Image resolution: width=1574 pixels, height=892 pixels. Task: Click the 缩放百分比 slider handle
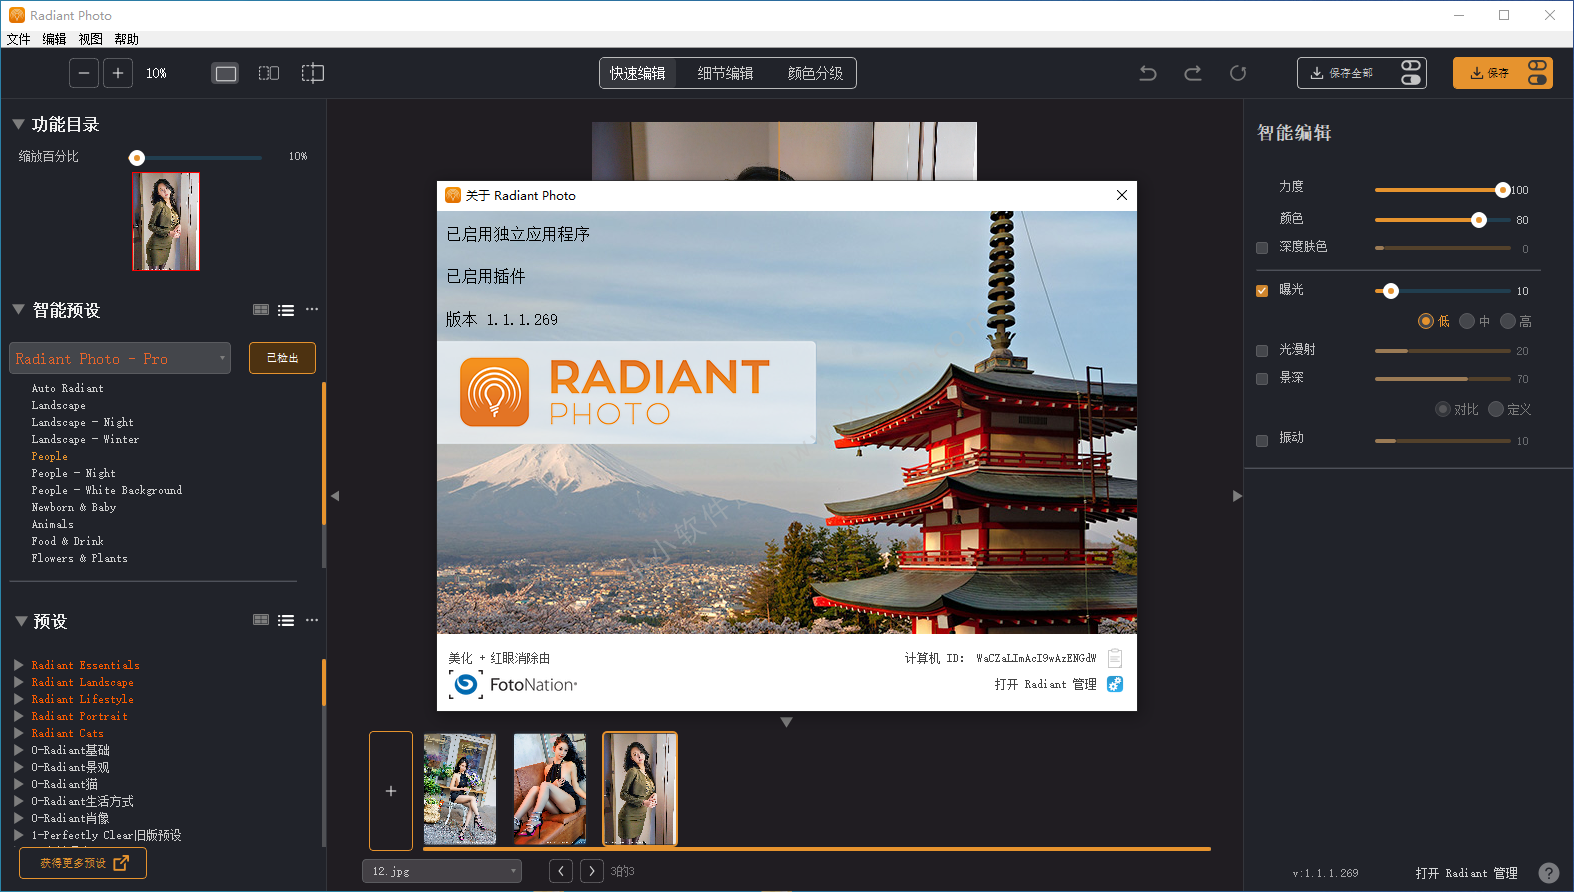click(x=137, y=158)
